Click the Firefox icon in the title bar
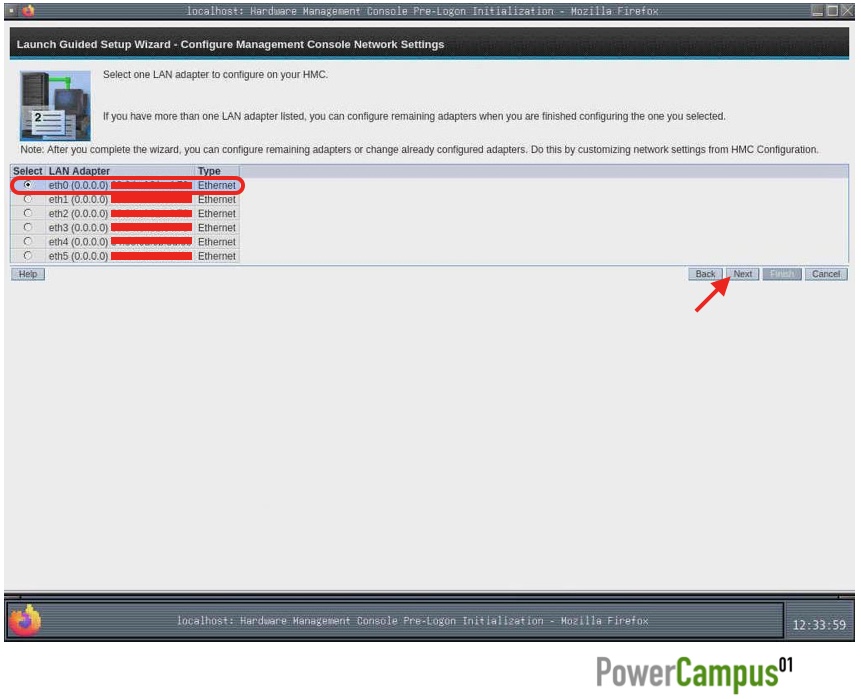Viewport: 861px width, 699px height. click(x=28, y=10)
